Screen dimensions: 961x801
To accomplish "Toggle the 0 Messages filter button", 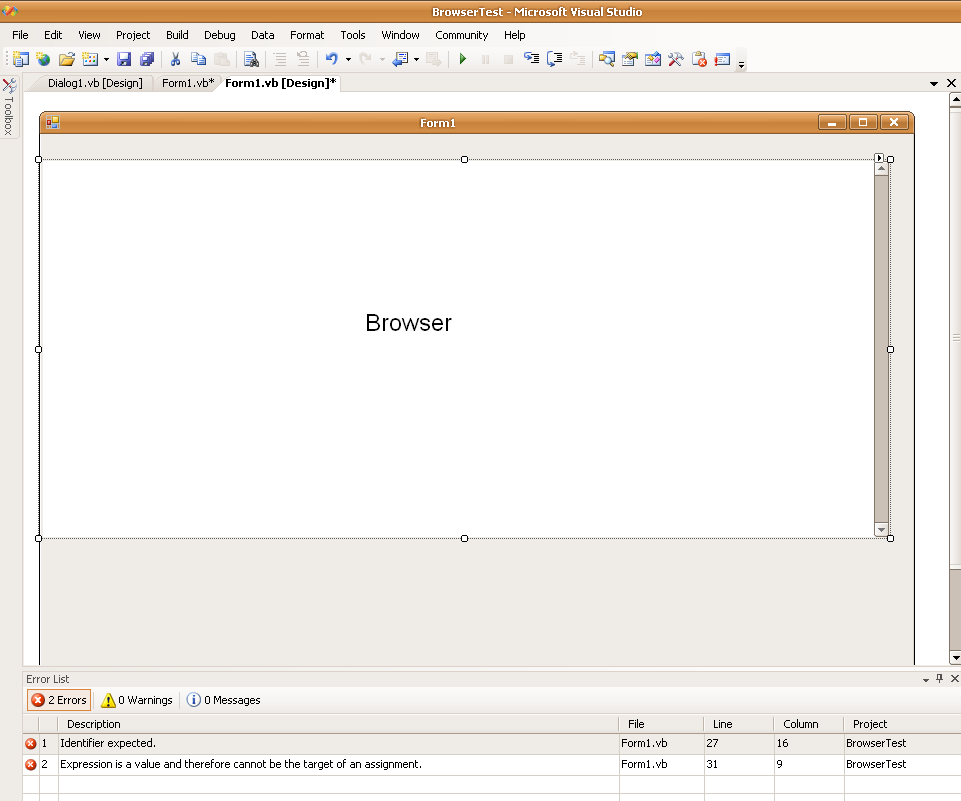I will [224, 700].
